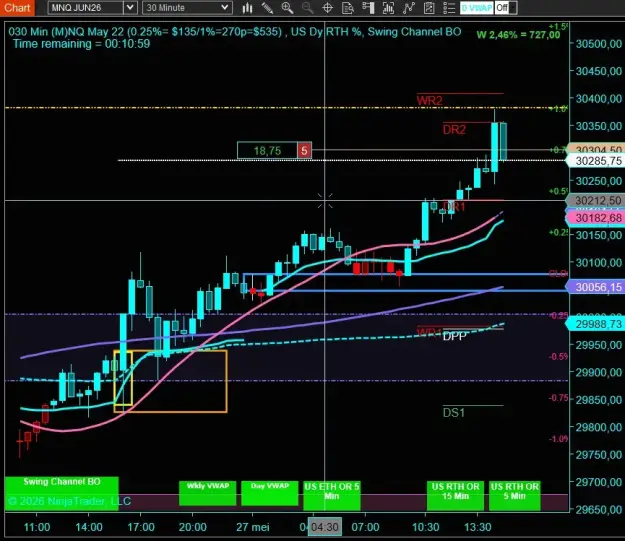Open the 30 Minute interval dropdown

coord(225,8)
